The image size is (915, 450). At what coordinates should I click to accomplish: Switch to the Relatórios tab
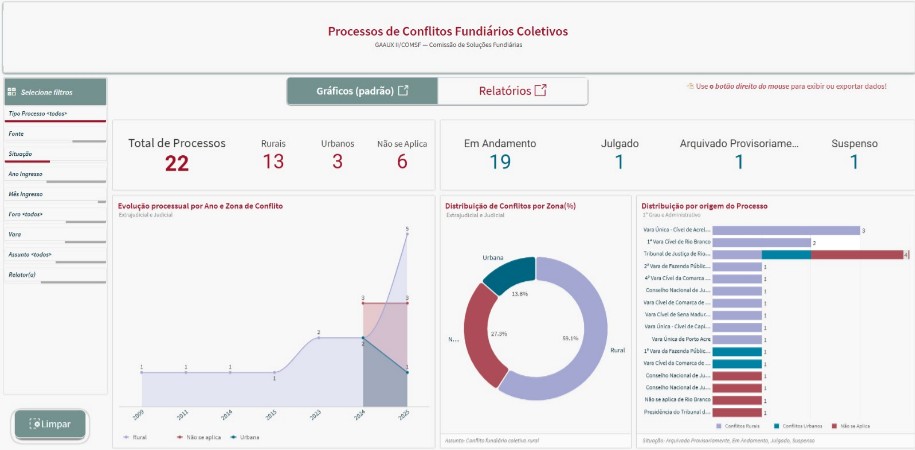point(513,91)
